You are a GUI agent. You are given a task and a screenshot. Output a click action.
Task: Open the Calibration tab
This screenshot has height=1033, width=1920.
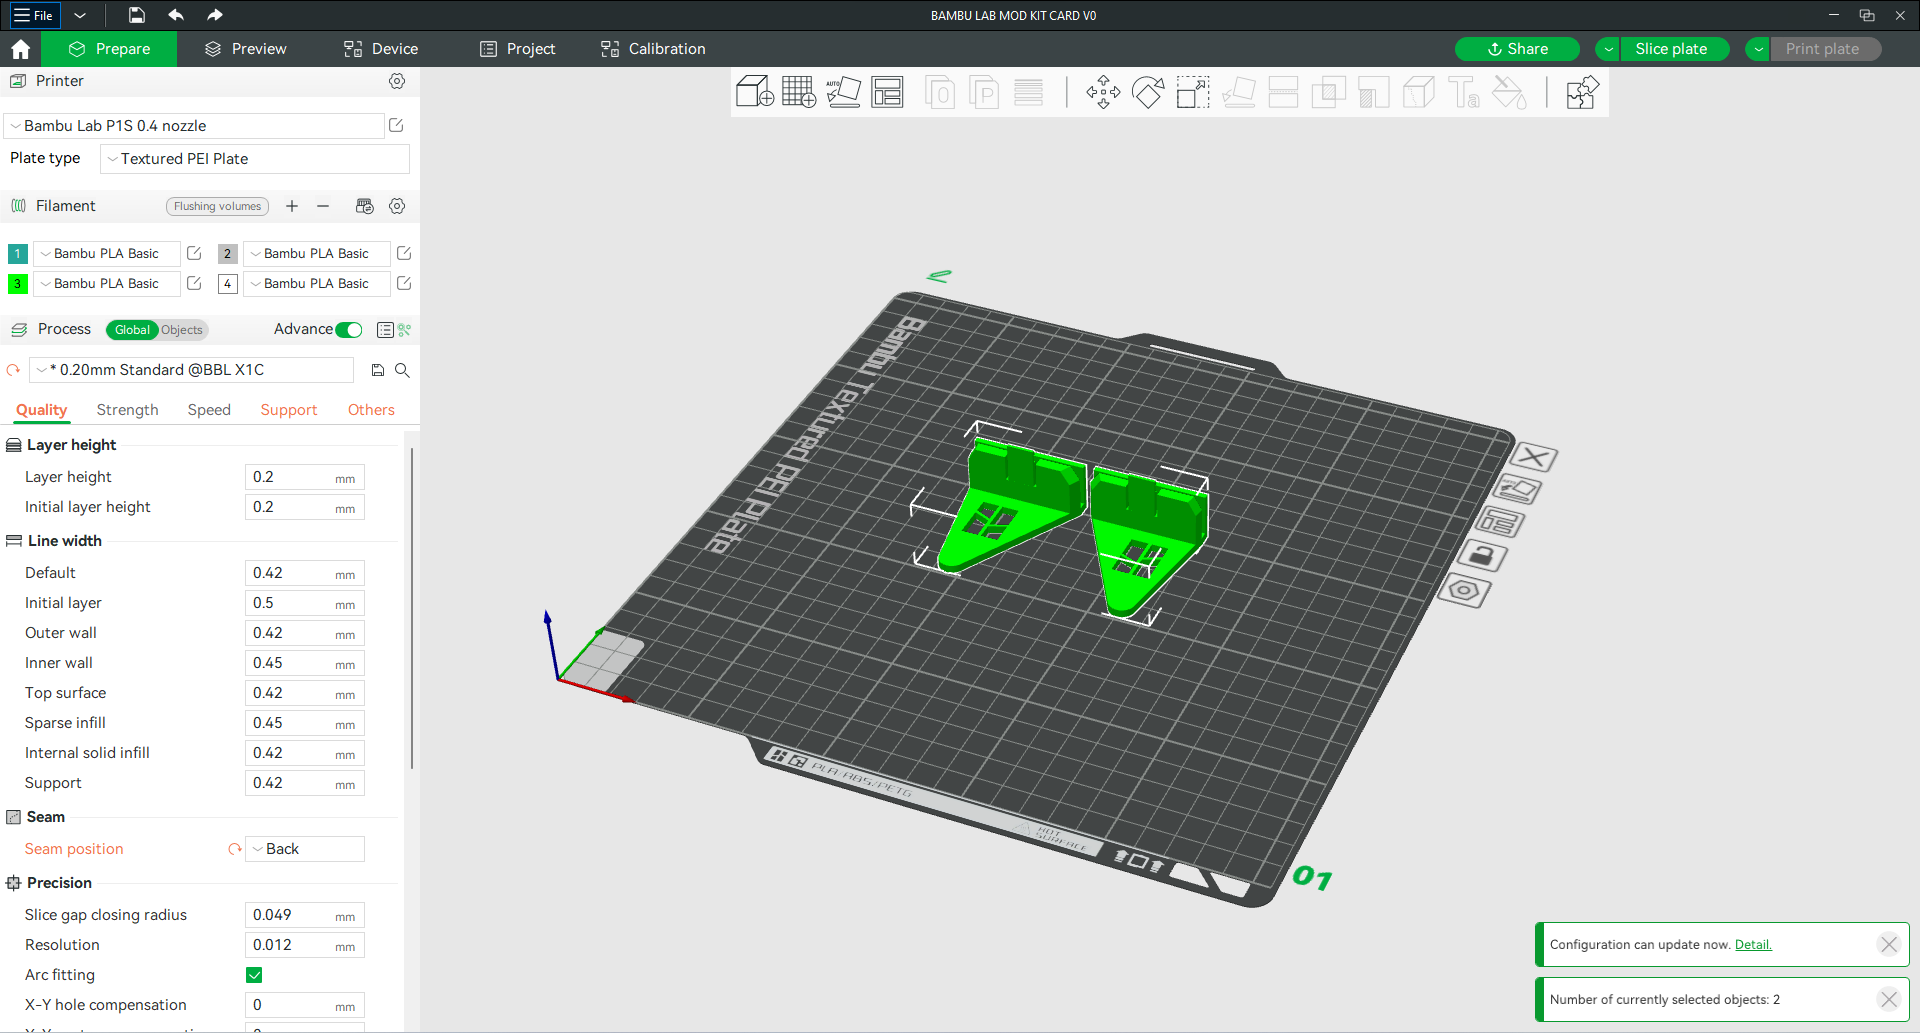coord(653,49)
